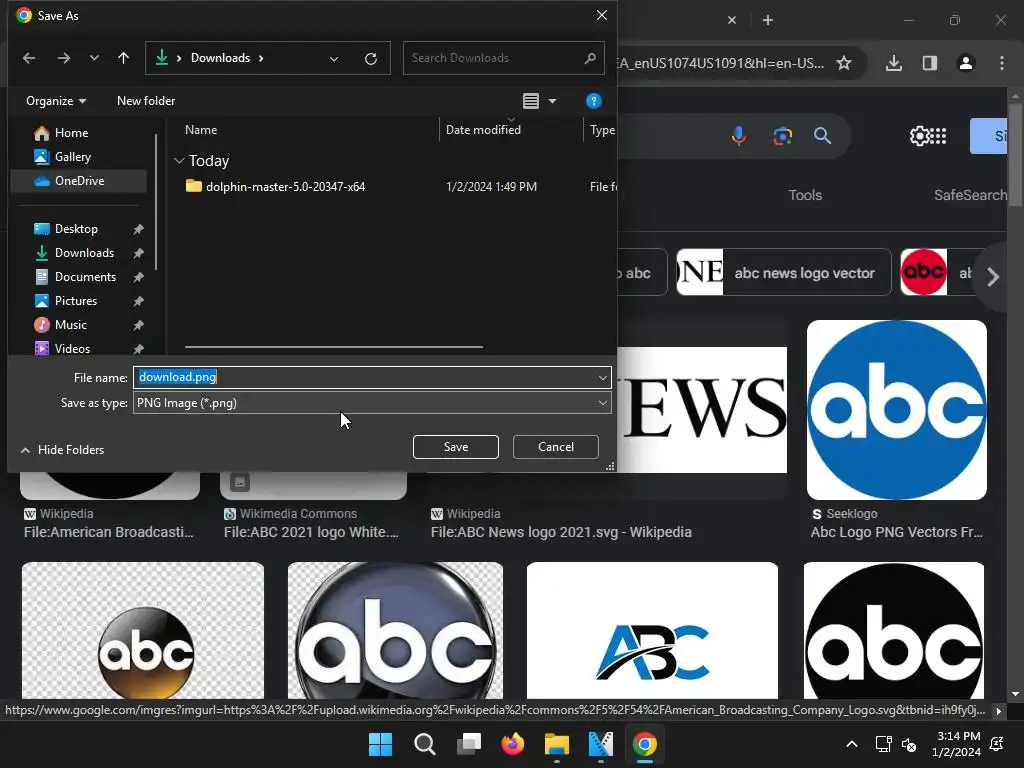Screen dimensions: 1024x768
Task: Select the dolphin-master-5.0-20347-x64 folder
Action: click(285, 187)
